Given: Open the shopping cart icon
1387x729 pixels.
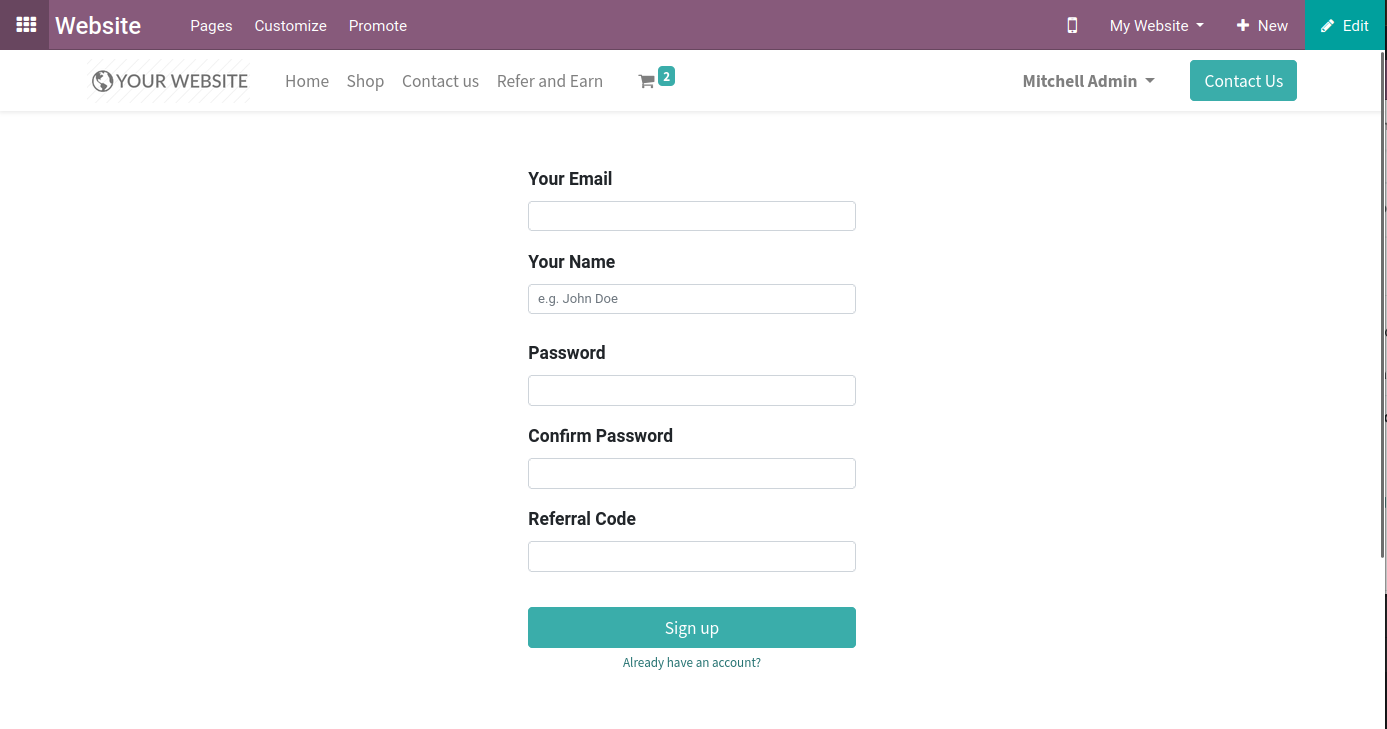Looking at the screenshot, I should [x=646, y=82].
